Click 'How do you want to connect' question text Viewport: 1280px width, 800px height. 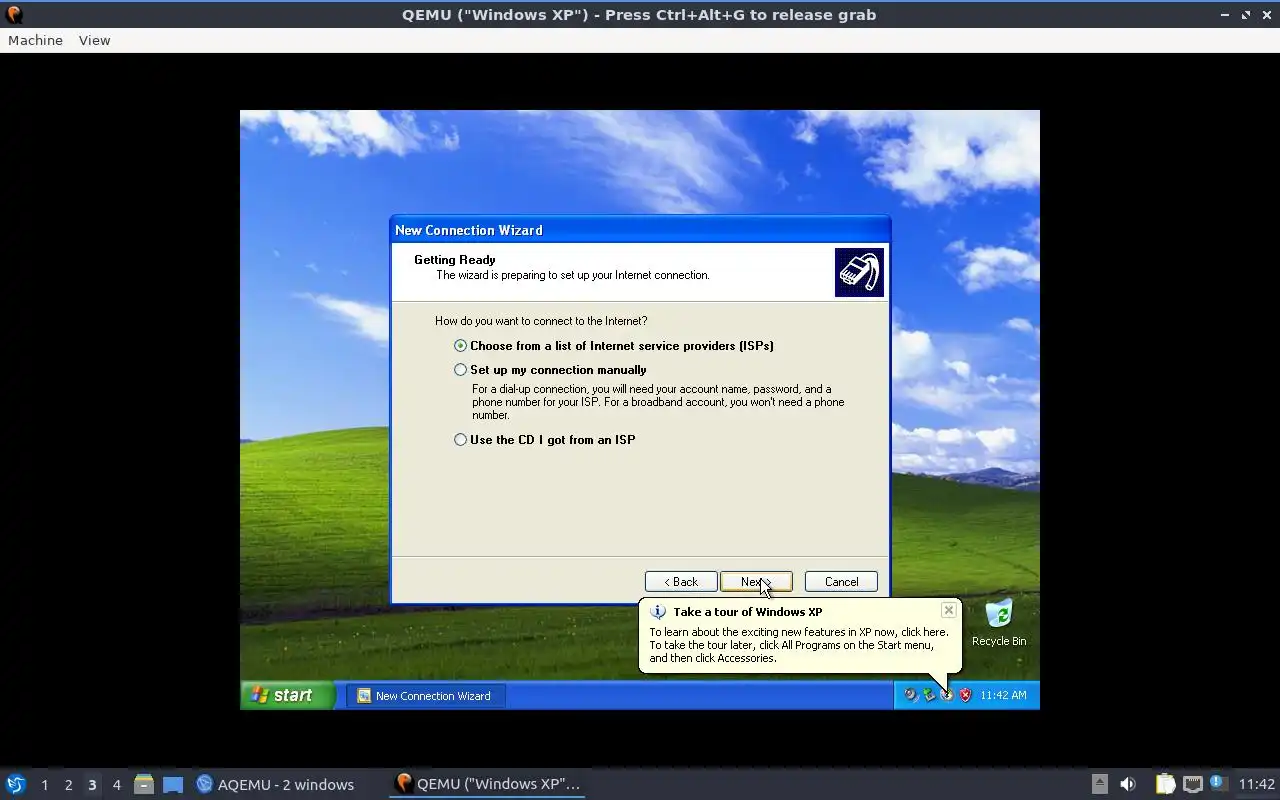(x=541, y=321)
